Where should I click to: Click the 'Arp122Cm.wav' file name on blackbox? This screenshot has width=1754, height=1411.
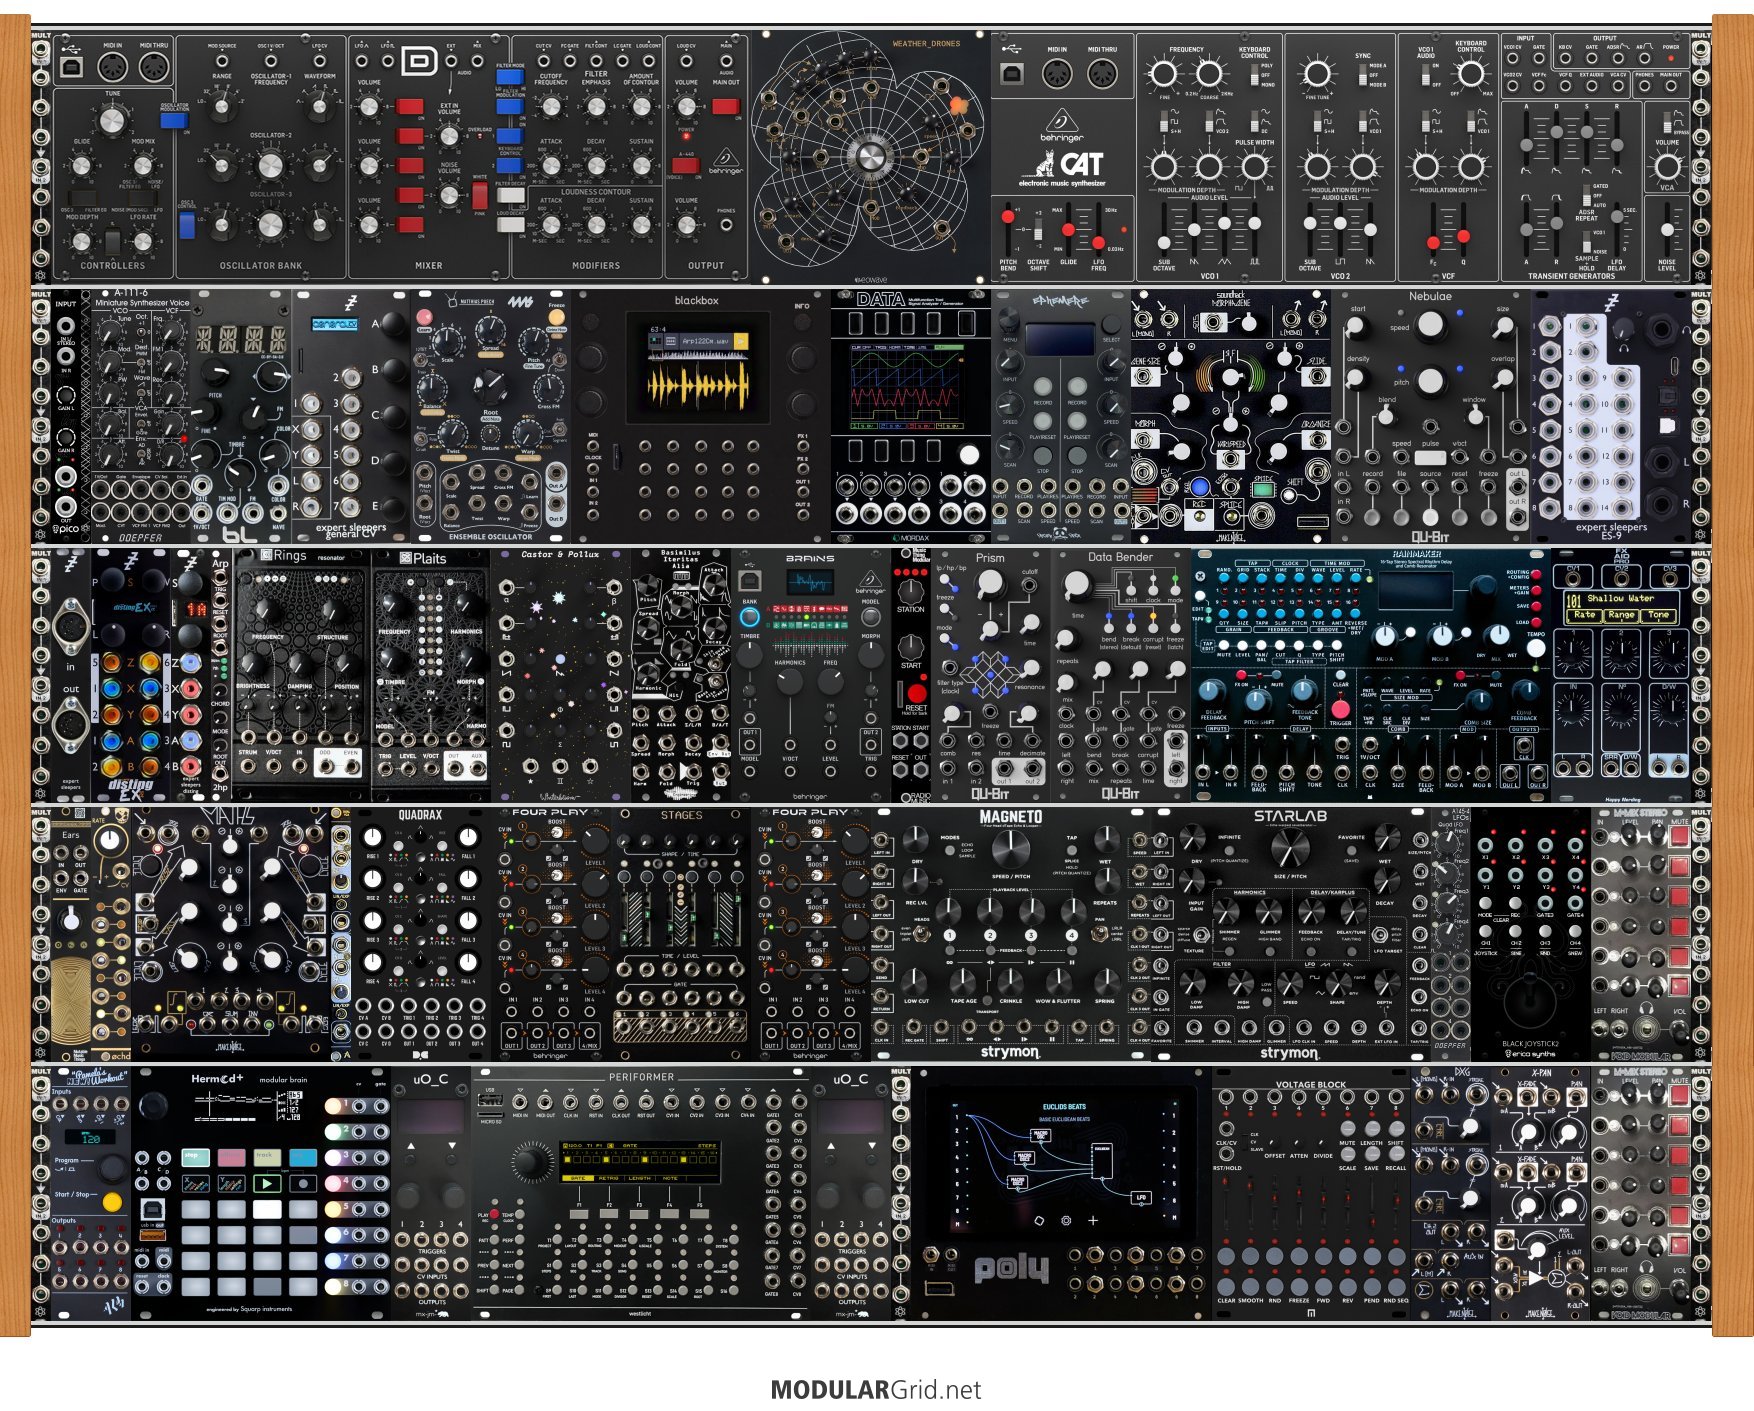pos(706,341)
